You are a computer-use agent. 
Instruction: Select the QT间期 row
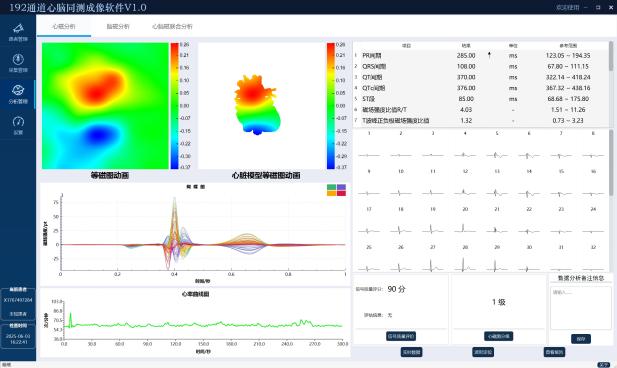pos(480,77)
